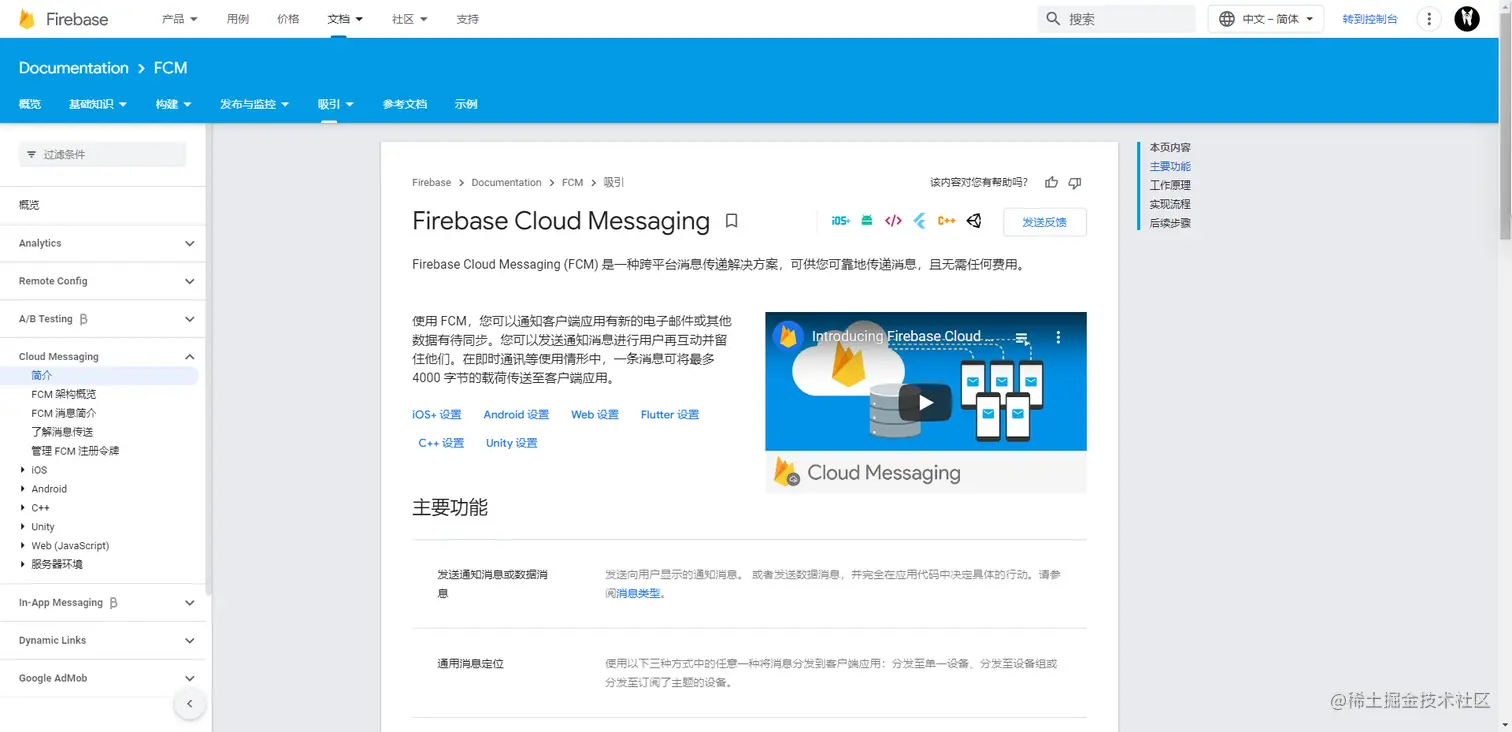1512x732 pixels.
Task: Open the Unity 设置 link
Action: coord(512,443)
